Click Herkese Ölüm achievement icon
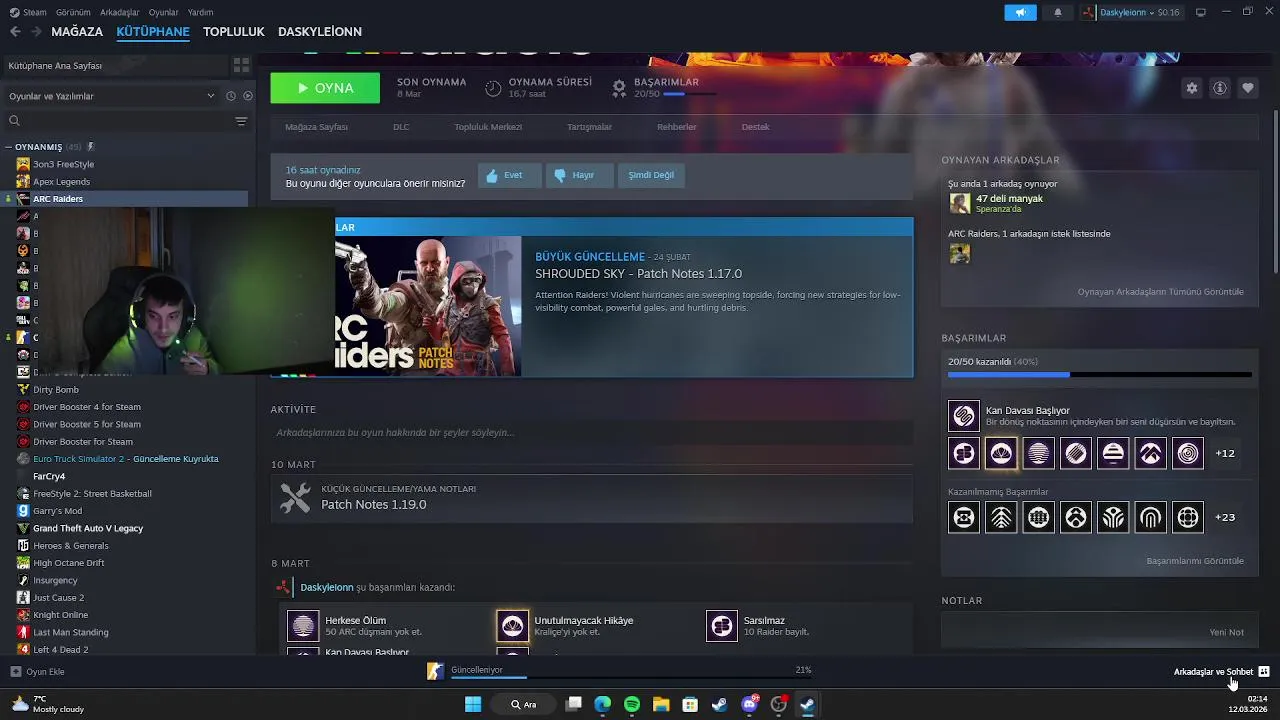Screen dimensions: 1280x720 click(x=303, y=626)
